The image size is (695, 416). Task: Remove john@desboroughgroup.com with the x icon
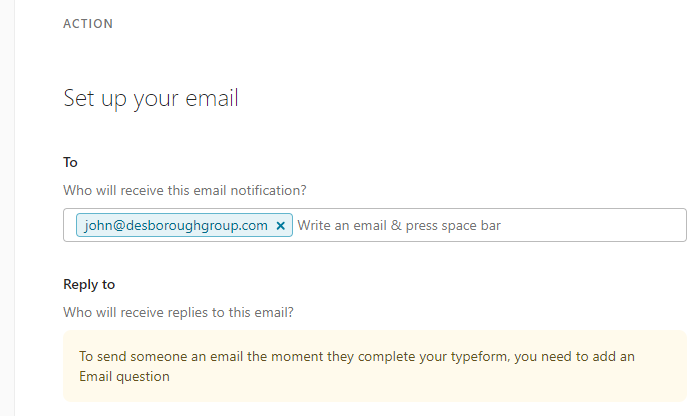(x=280, y=225)
